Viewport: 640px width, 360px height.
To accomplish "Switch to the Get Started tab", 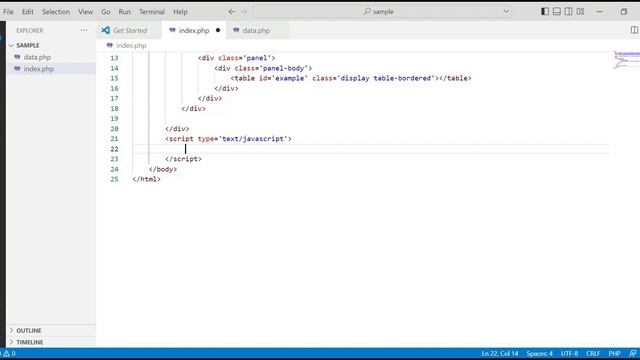I will pyautogui.click(x=129, y=30).
